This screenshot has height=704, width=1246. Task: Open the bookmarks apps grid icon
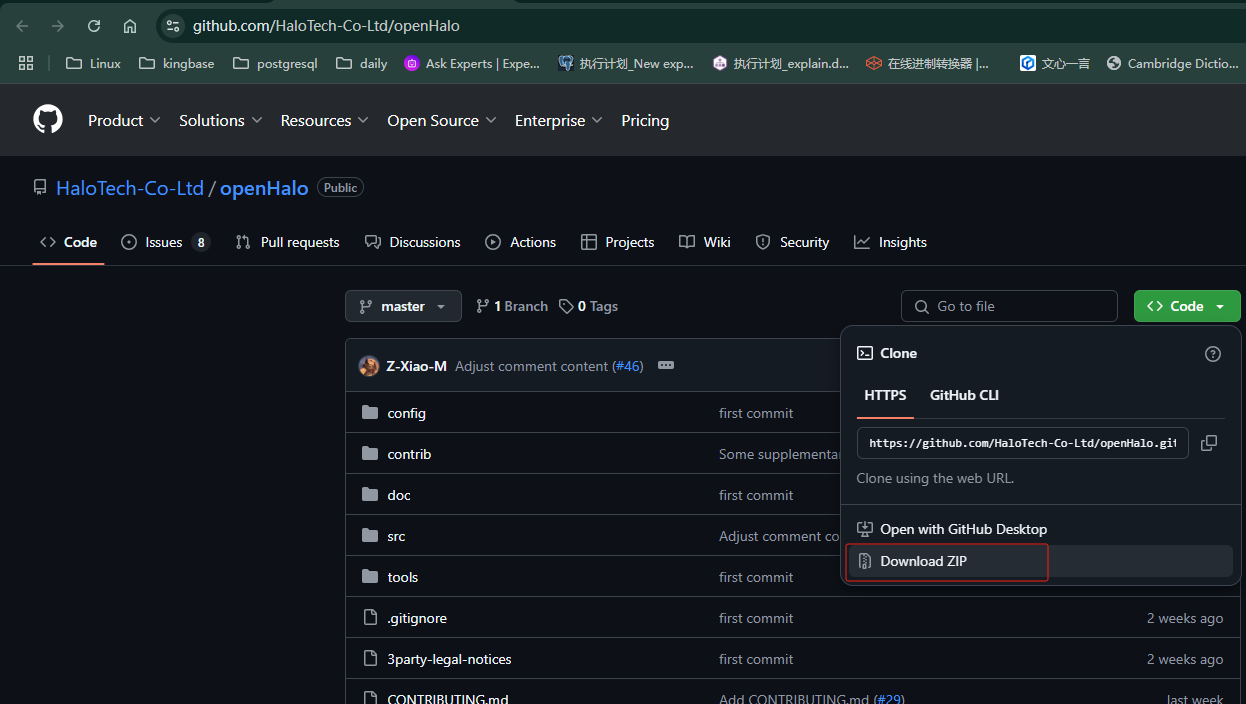coord(26,63)
